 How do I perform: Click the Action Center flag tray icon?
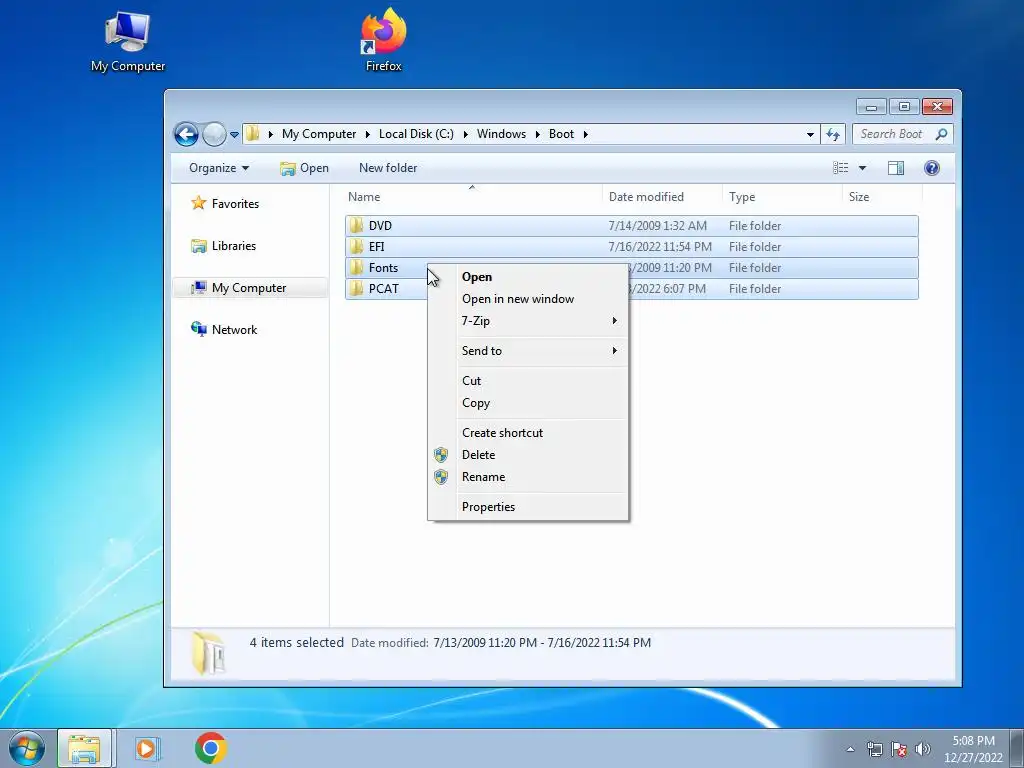[899, 750]
